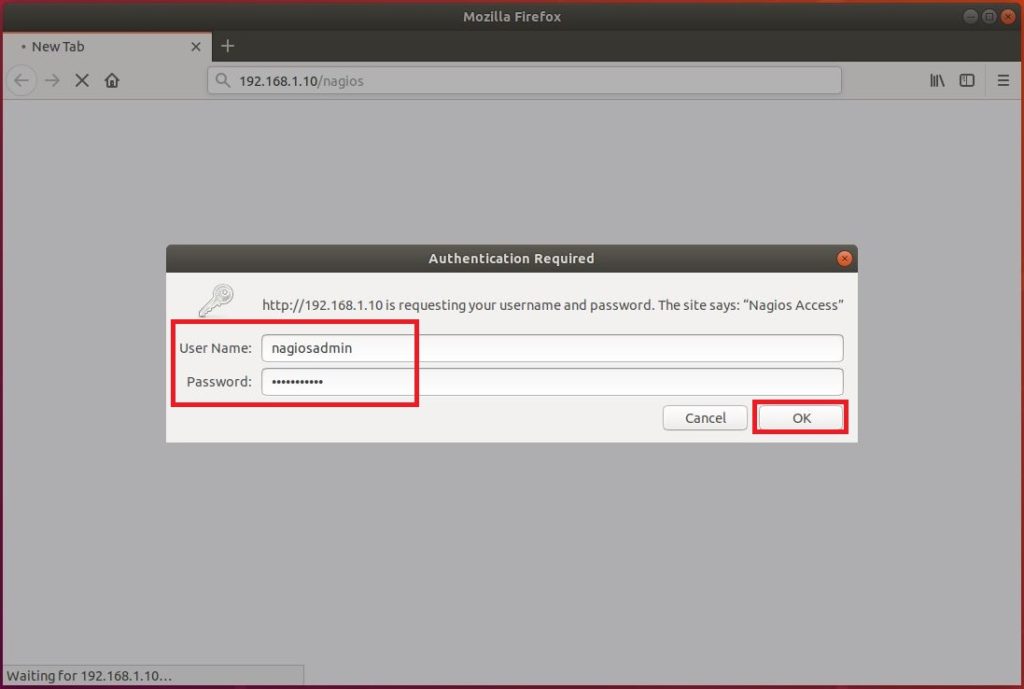Open the Firefox hamburger menu
The height and width of the screenshot is (689, 1024).
[x=1003, y=80]
